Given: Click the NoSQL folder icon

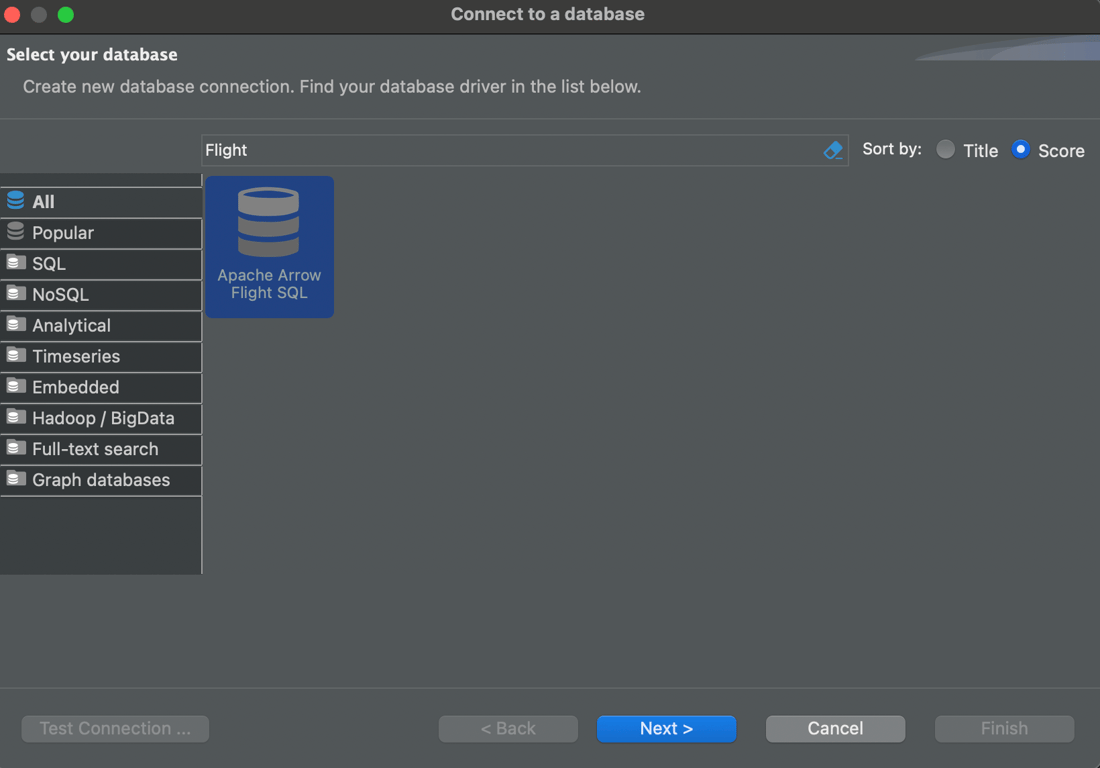Looking at the screenshot, I should pyautogui.click(x=15, y=293).
